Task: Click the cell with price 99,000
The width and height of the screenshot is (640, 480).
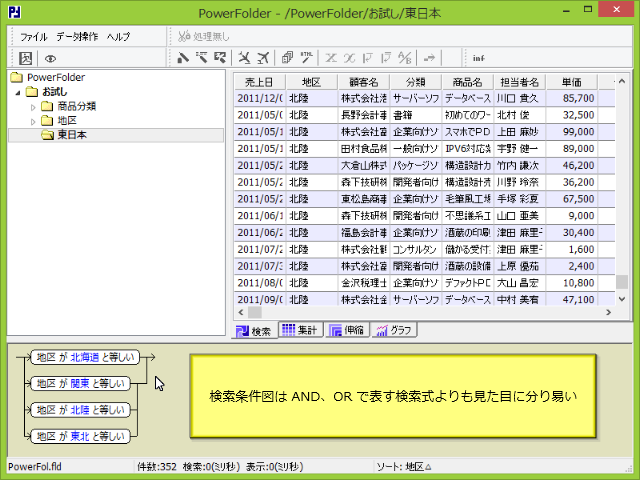Action: [572, 132]
